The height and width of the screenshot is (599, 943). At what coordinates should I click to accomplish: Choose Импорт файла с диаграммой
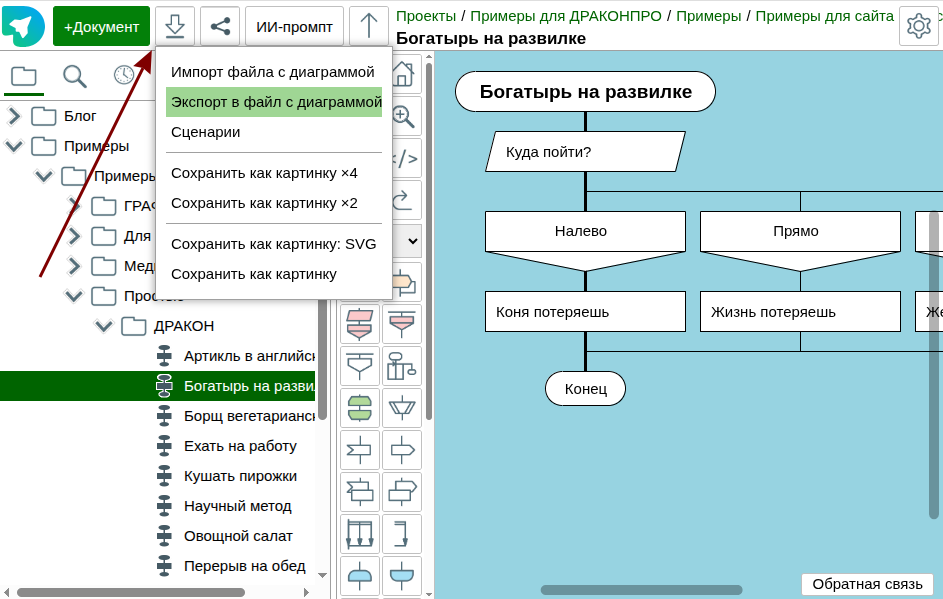[x=274, y=72]
